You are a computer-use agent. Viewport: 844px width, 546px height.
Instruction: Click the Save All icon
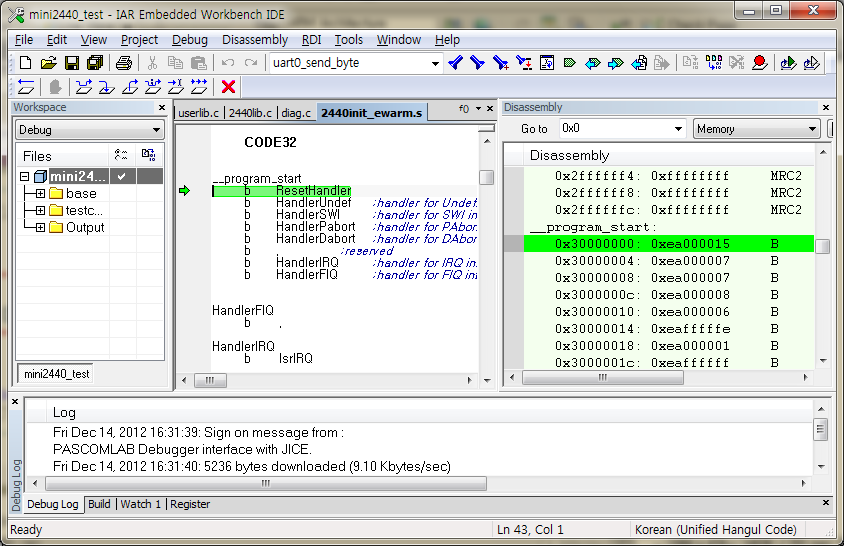(x=95, y=63)
